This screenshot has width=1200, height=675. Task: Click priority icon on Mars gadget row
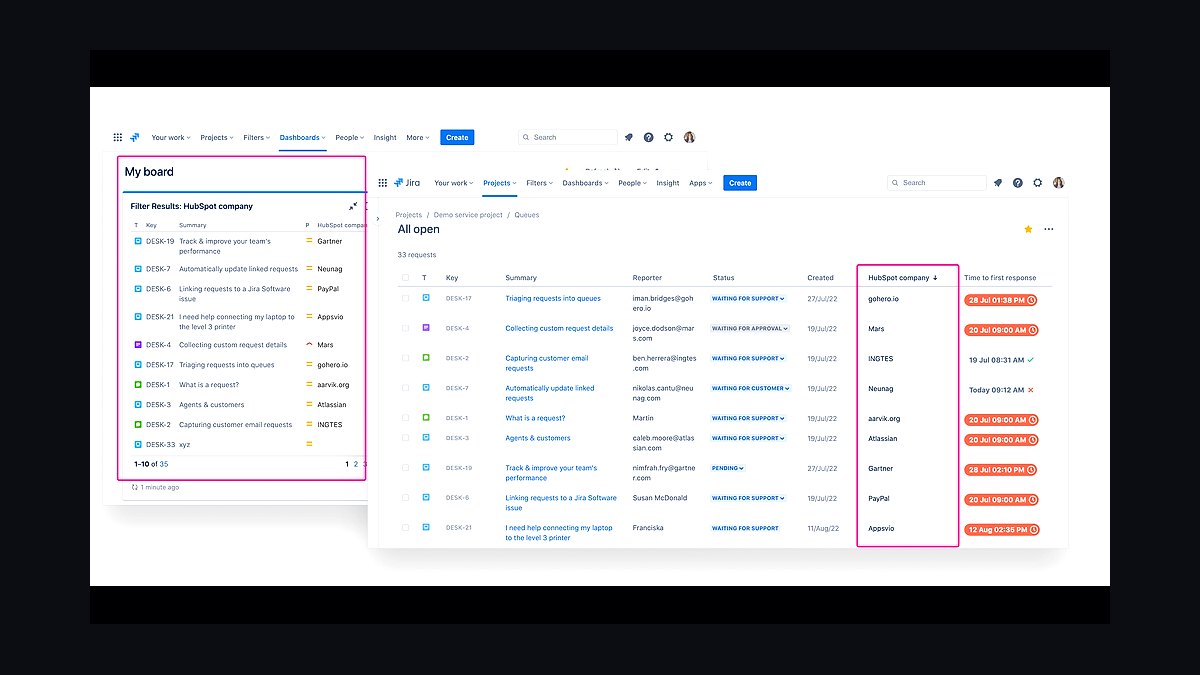(x=309, y=345)
